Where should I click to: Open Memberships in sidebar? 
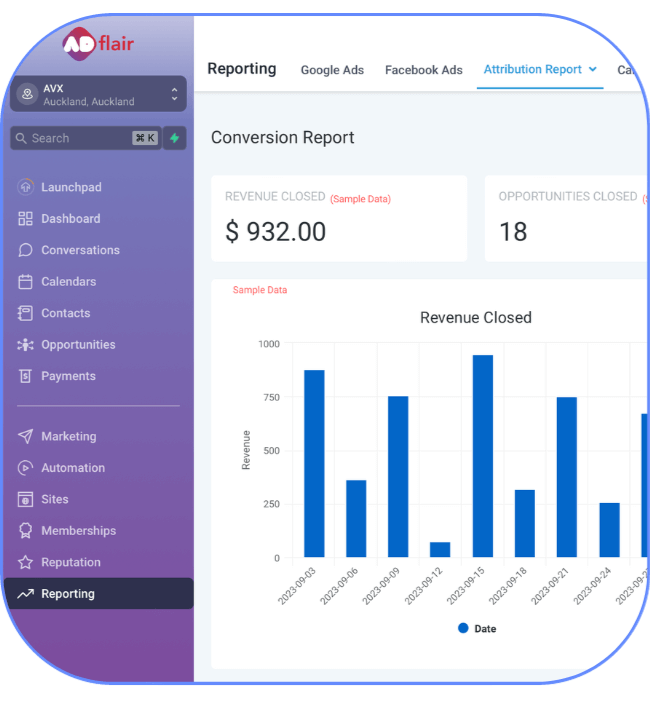click(79, 531)
